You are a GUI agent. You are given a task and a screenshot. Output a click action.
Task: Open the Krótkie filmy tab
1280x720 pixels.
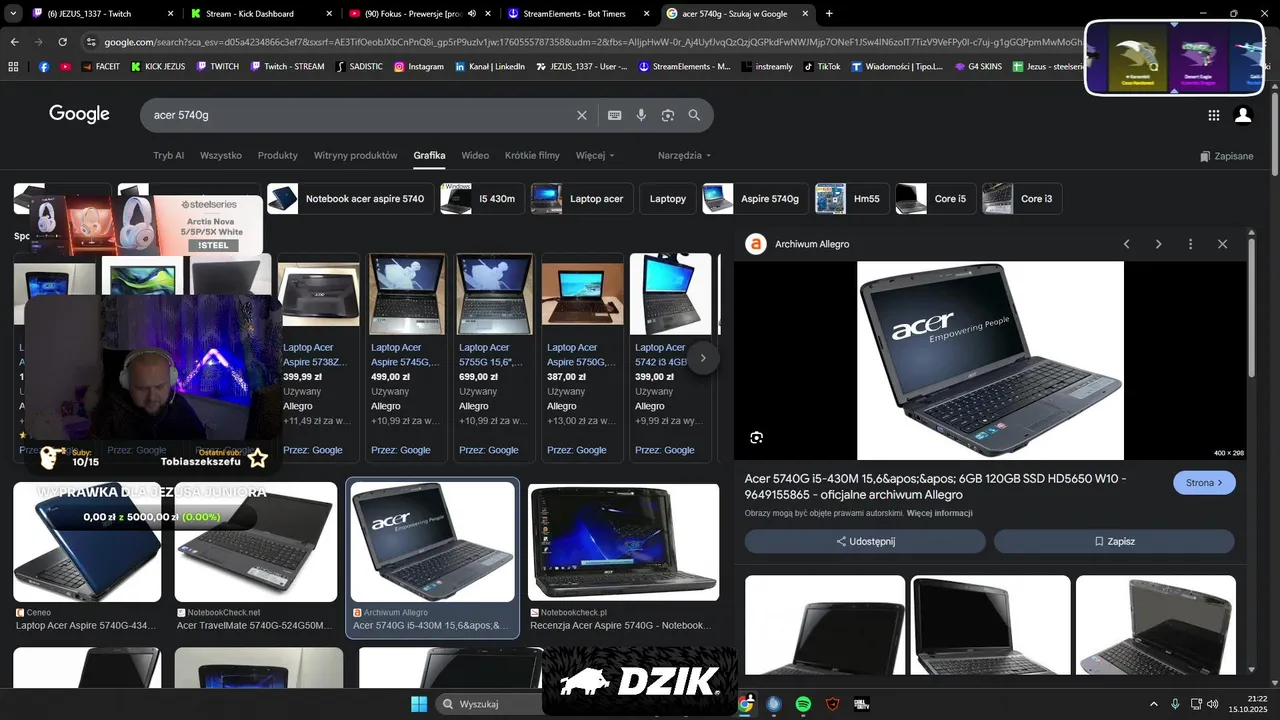tap(532, 156)
